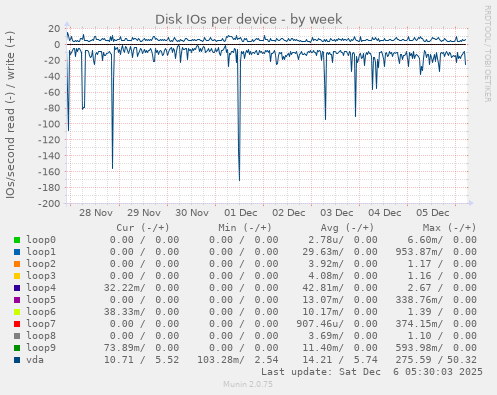Click the -100 y-axis label
Screen dimensions: 497x395
pos(49,124)
